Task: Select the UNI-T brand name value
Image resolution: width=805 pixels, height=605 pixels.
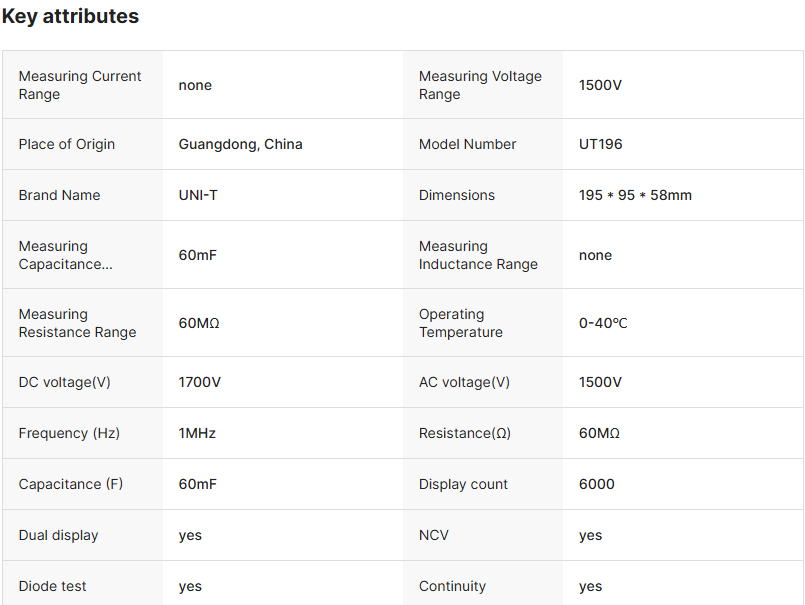Action: 198,195
